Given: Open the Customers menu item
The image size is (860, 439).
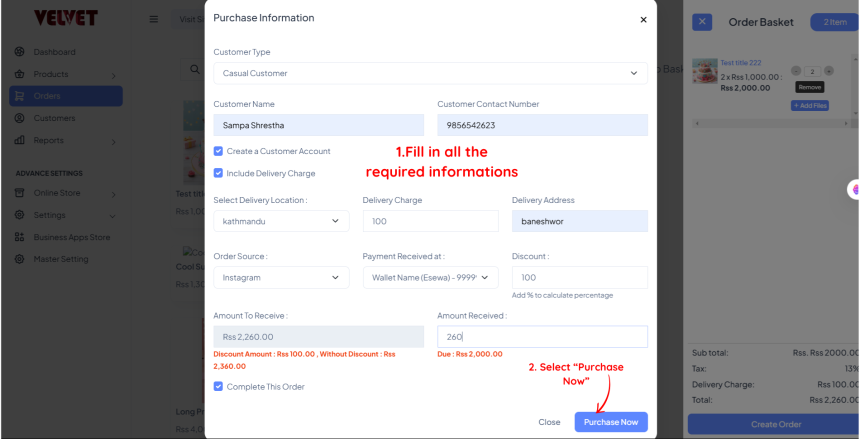Looking at the screenshot, I should [x=54, y=118].
